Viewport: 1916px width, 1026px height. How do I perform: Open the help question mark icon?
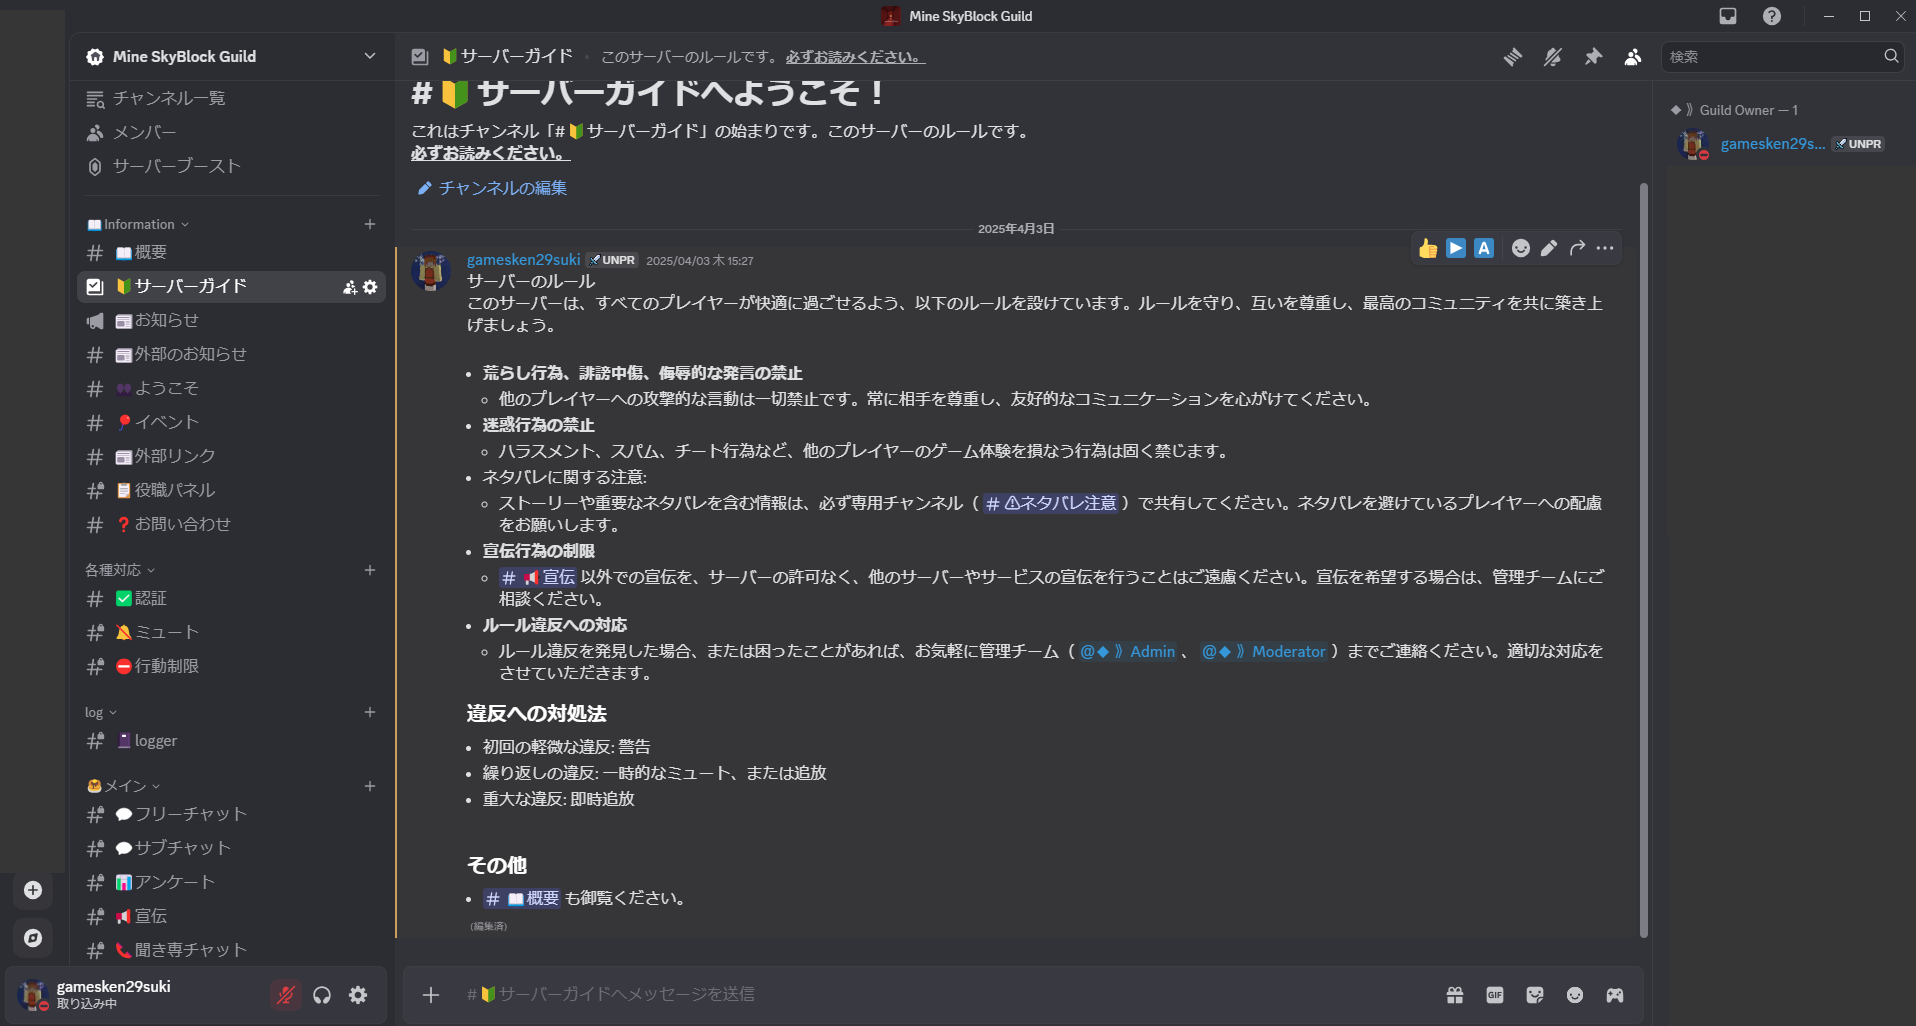(x=1772, y=16)
